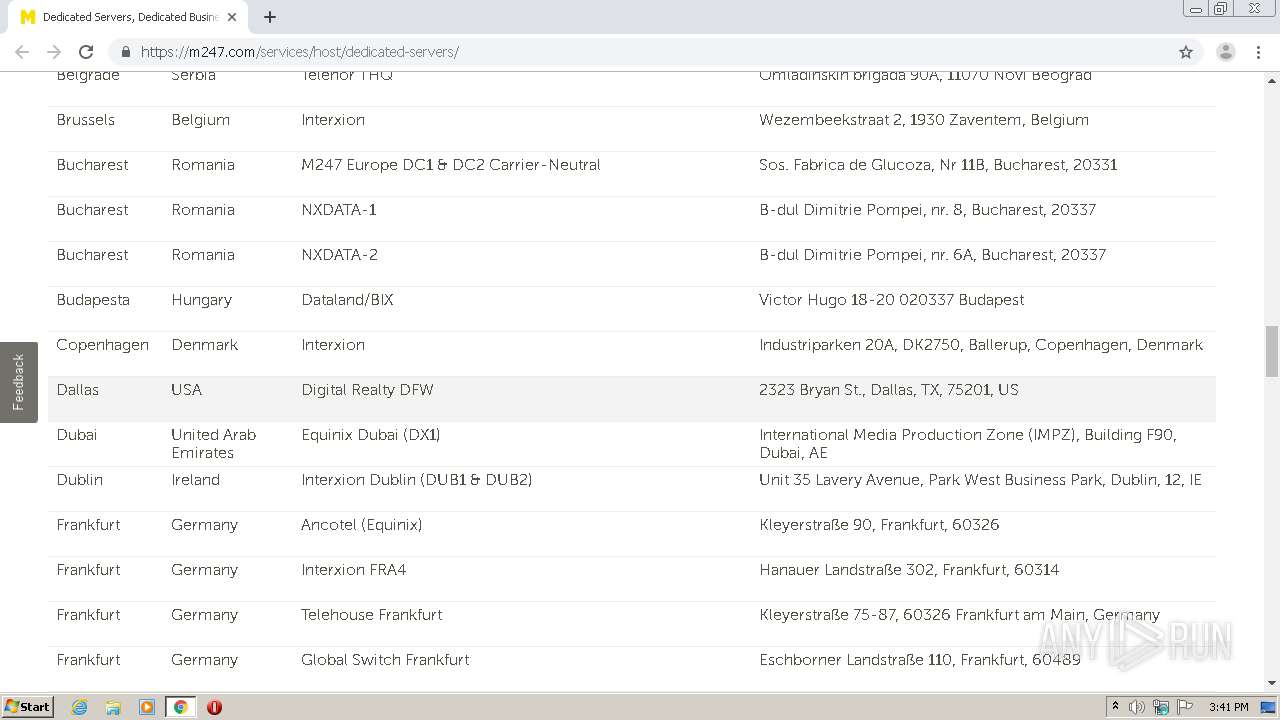The width and height of the screenshot is (1280, 720).
Task: Open the red antivirus taskbar icon
Action: [214, 707]
